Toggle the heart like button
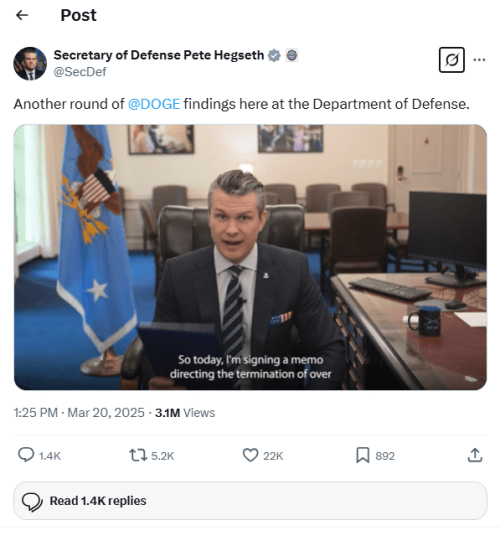The image size is (500, 551). pyautogui.click(x=251, y=455)
